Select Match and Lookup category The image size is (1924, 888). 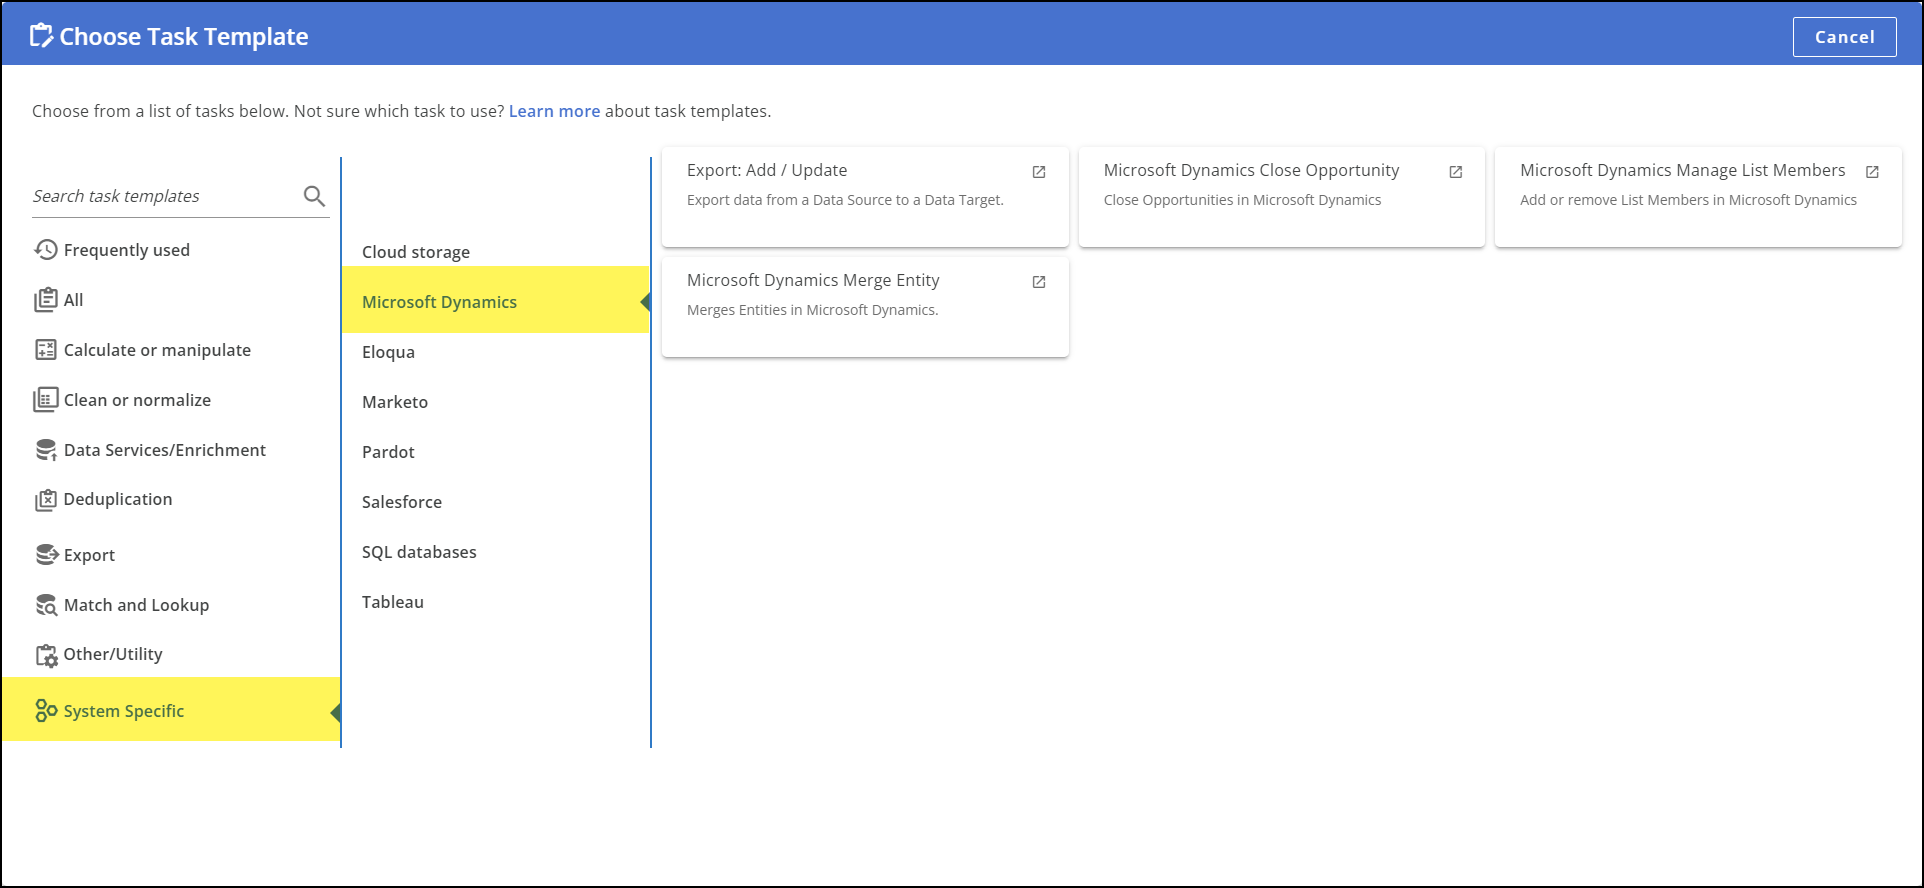136,605
